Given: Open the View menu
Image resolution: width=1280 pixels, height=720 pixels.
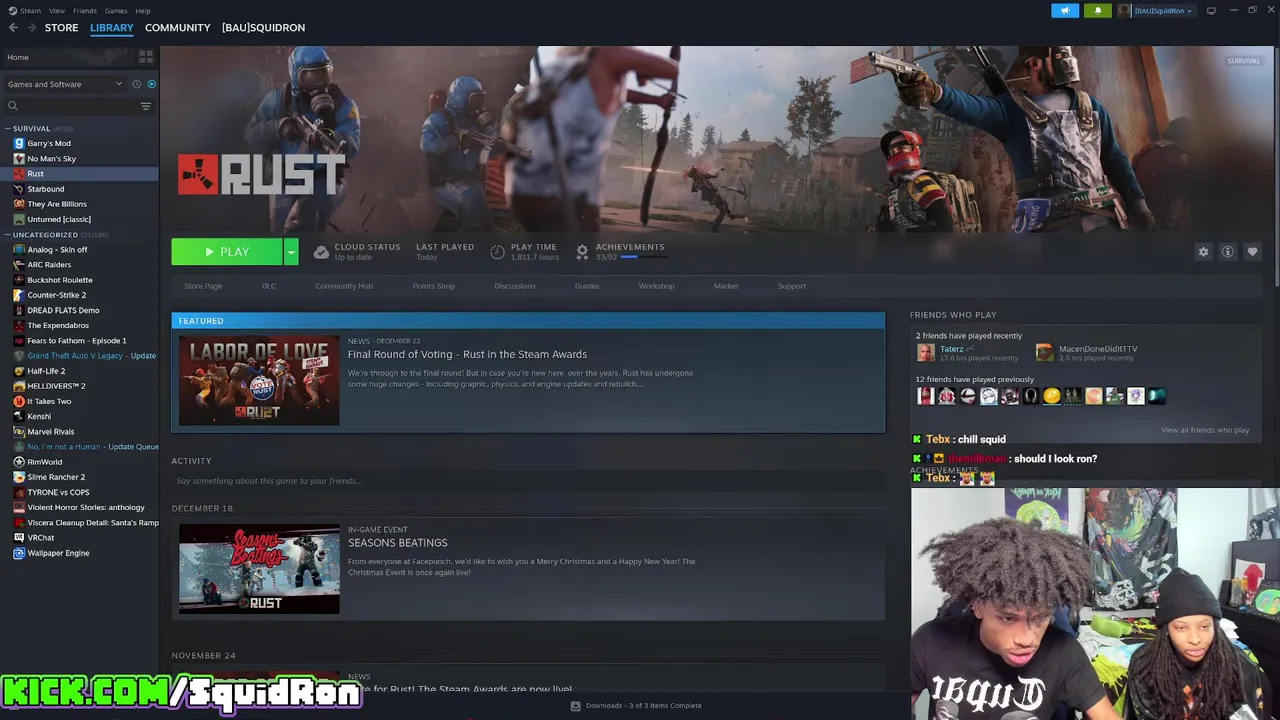Looking at the screenshot, I should (x=57, y=11).
